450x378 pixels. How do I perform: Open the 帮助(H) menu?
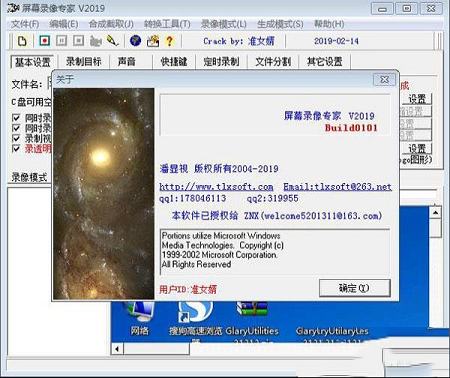tap(329, 24)
